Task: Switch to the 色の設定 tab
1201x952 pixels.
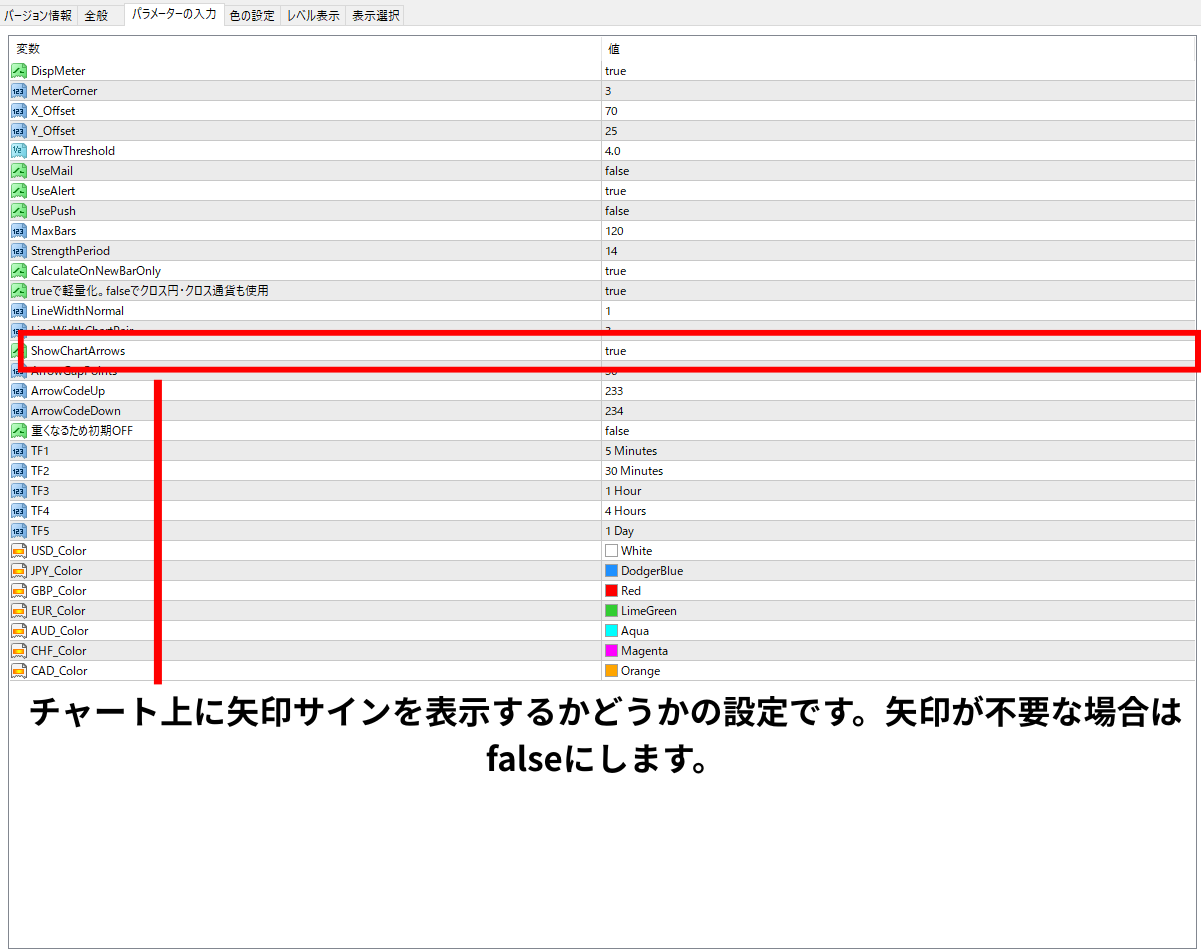Action: [251, 15]
